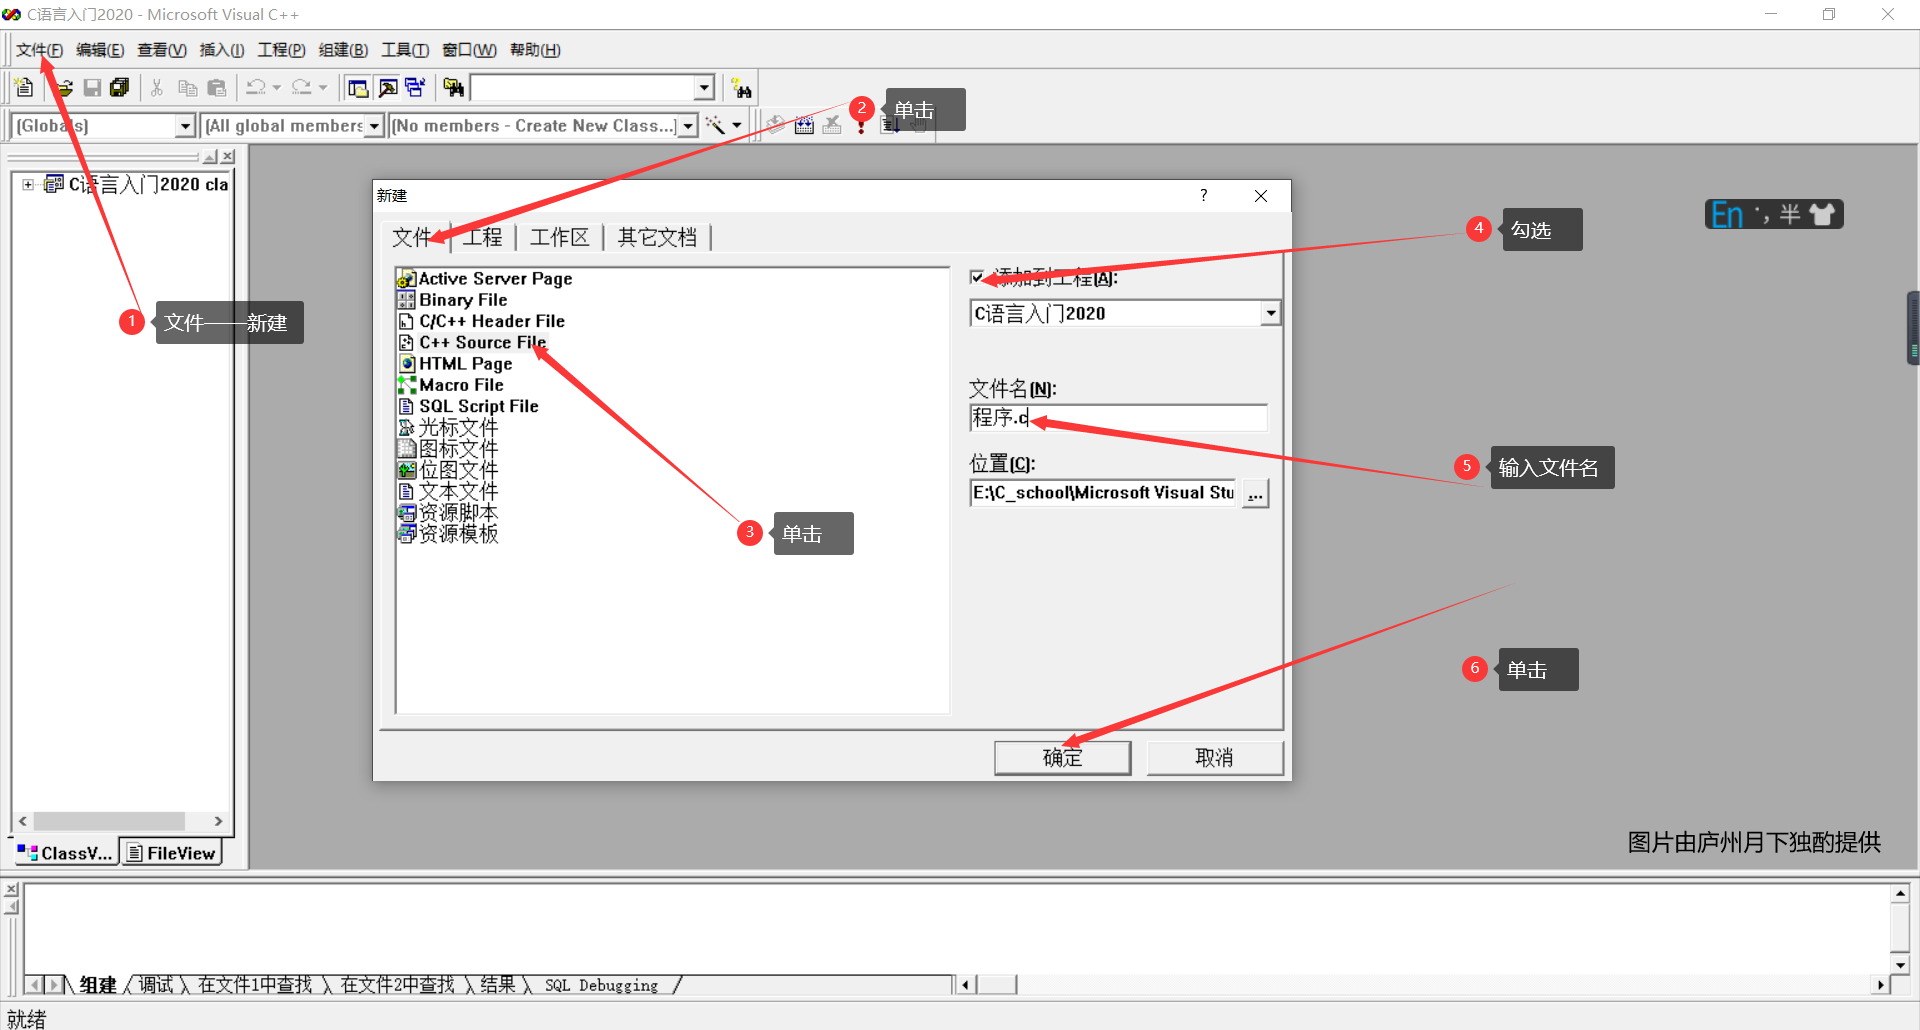Open the 文件(F) menu

pos(40,50)
